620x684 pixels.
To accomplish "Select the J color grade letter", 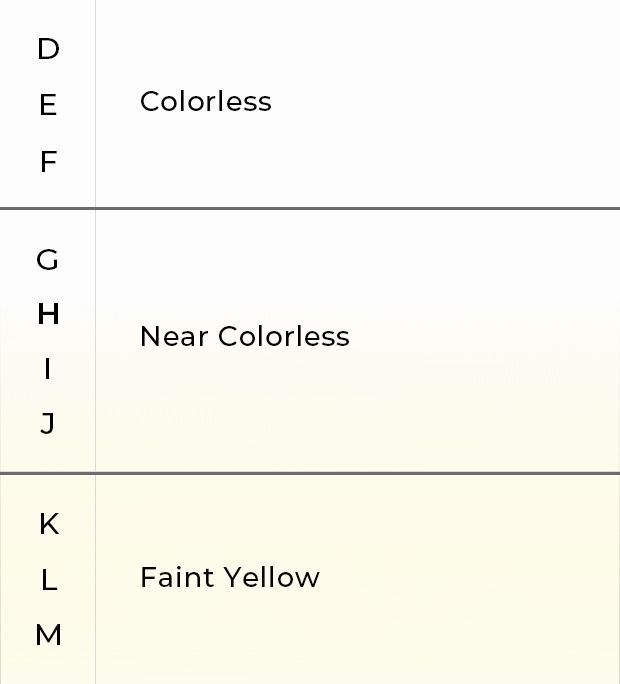I will point(48,424).
